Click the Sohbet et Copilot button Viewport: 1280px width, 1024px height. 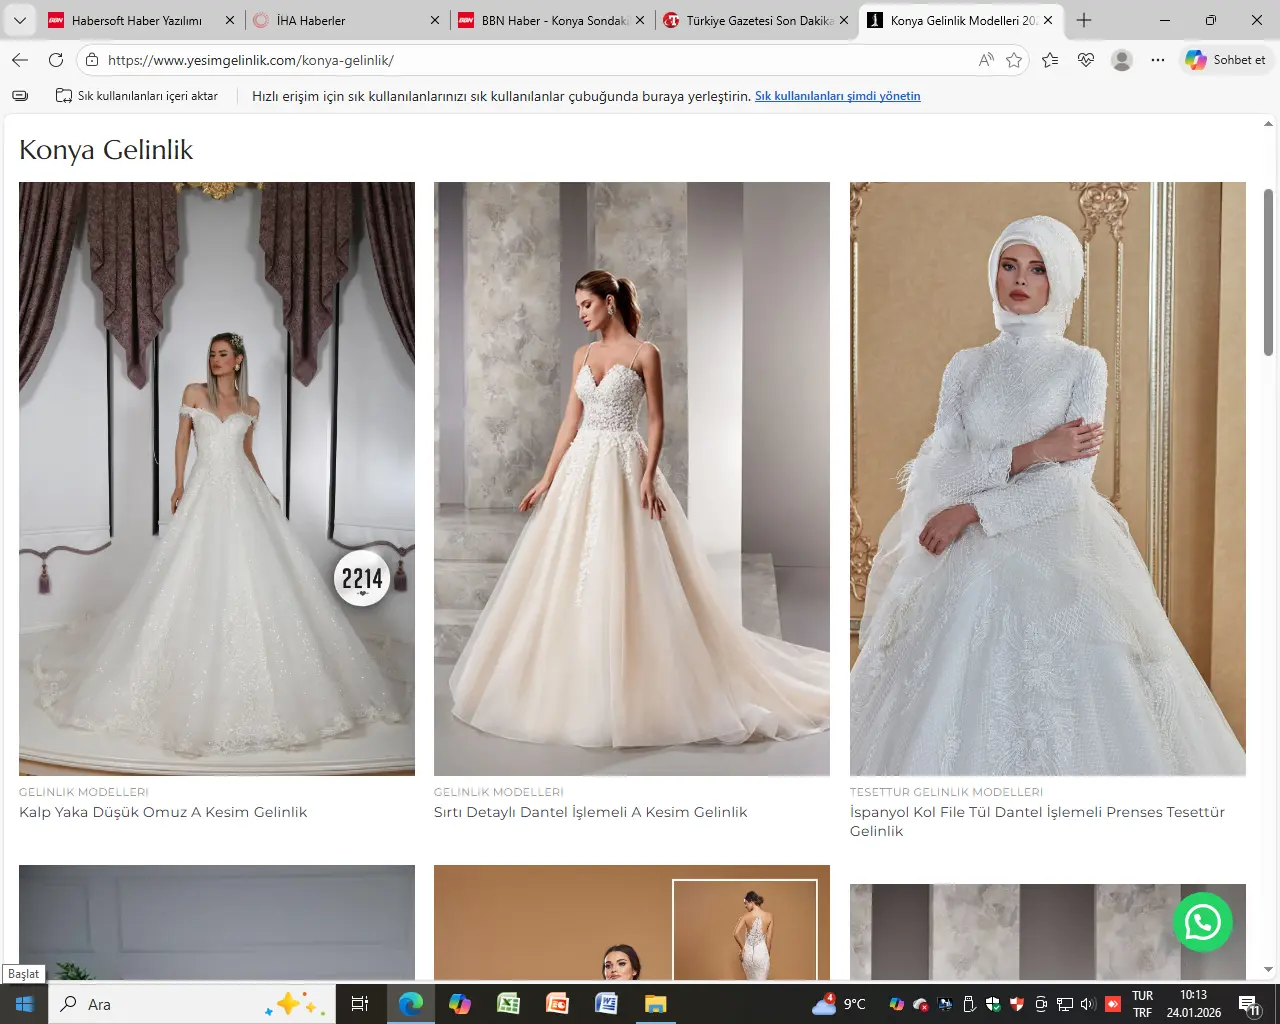point(1226,60)
